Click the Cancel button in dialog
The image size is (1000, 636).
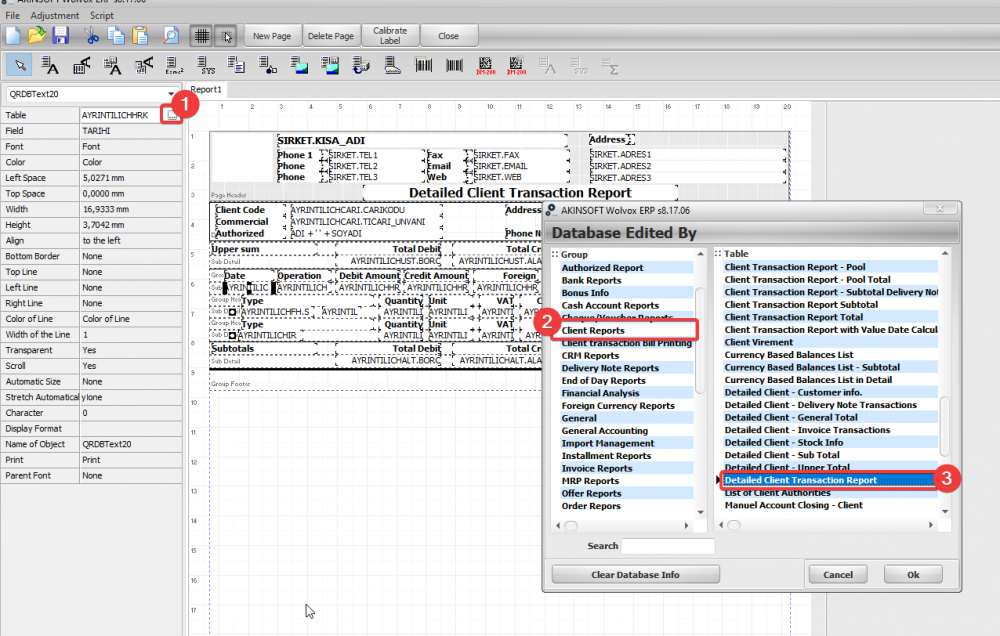click(x=838, y=575)
